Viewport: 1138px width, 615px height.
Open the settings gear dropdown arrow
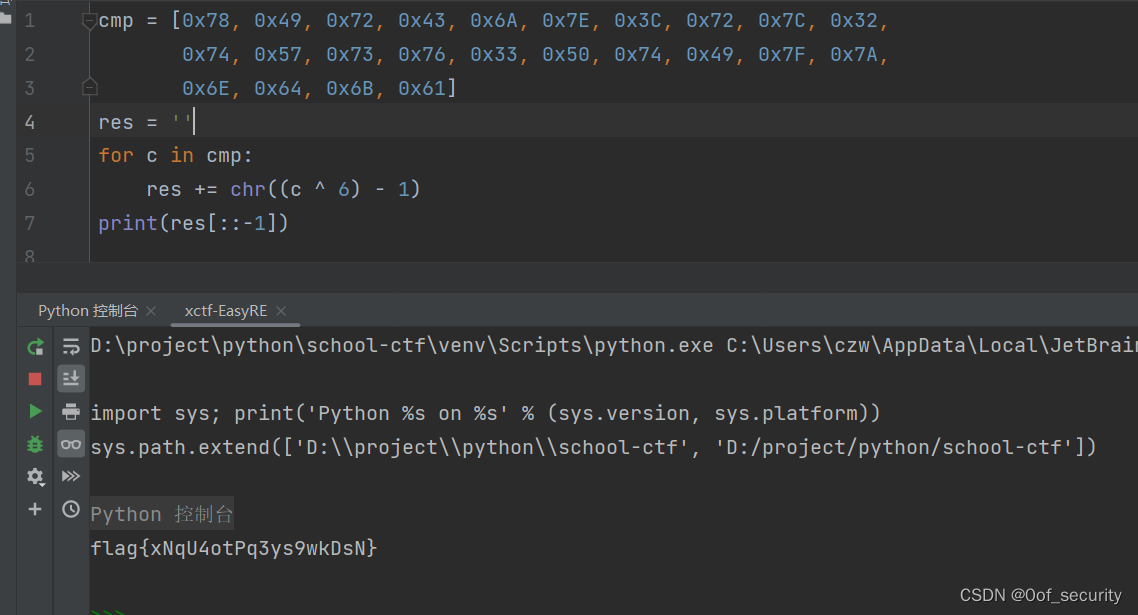tap(43, 484)
